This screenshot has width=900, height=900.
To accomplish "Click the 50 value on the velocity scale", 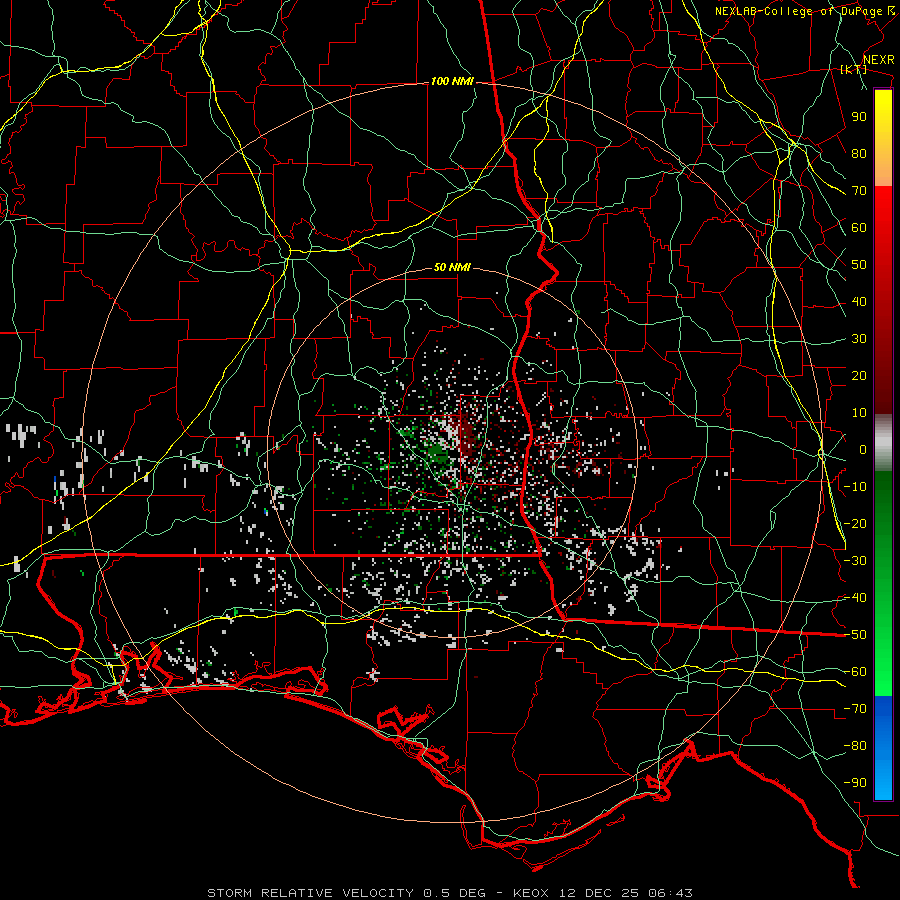I will pos(859,265).
